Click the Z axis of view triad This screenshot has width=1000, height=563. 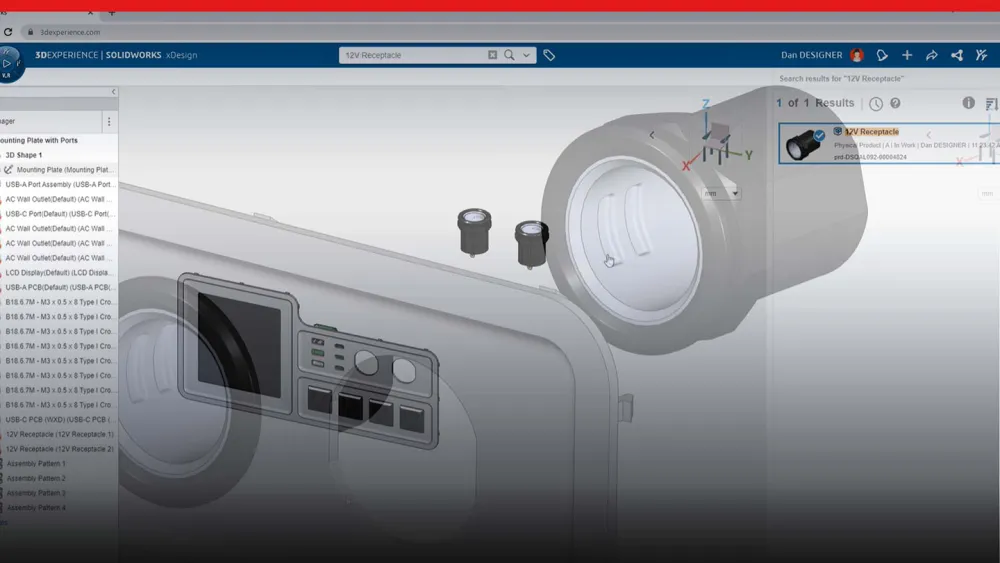(x=706, y=104)
